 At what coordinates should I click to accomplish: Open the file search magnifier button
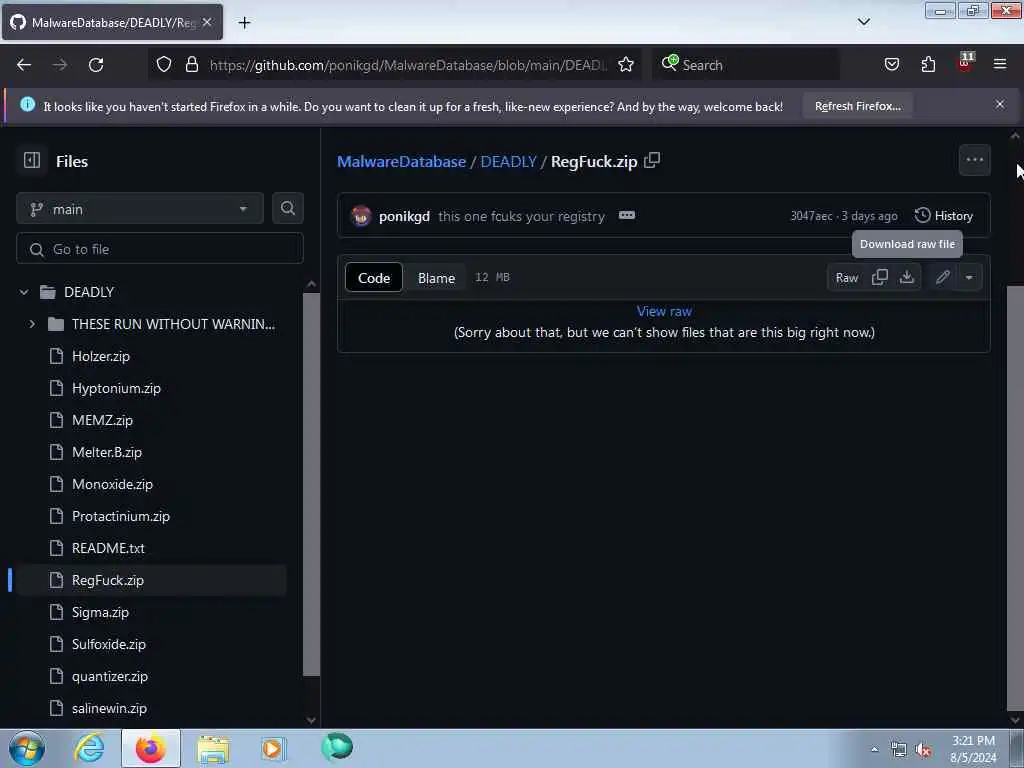(x=287, y=208)
